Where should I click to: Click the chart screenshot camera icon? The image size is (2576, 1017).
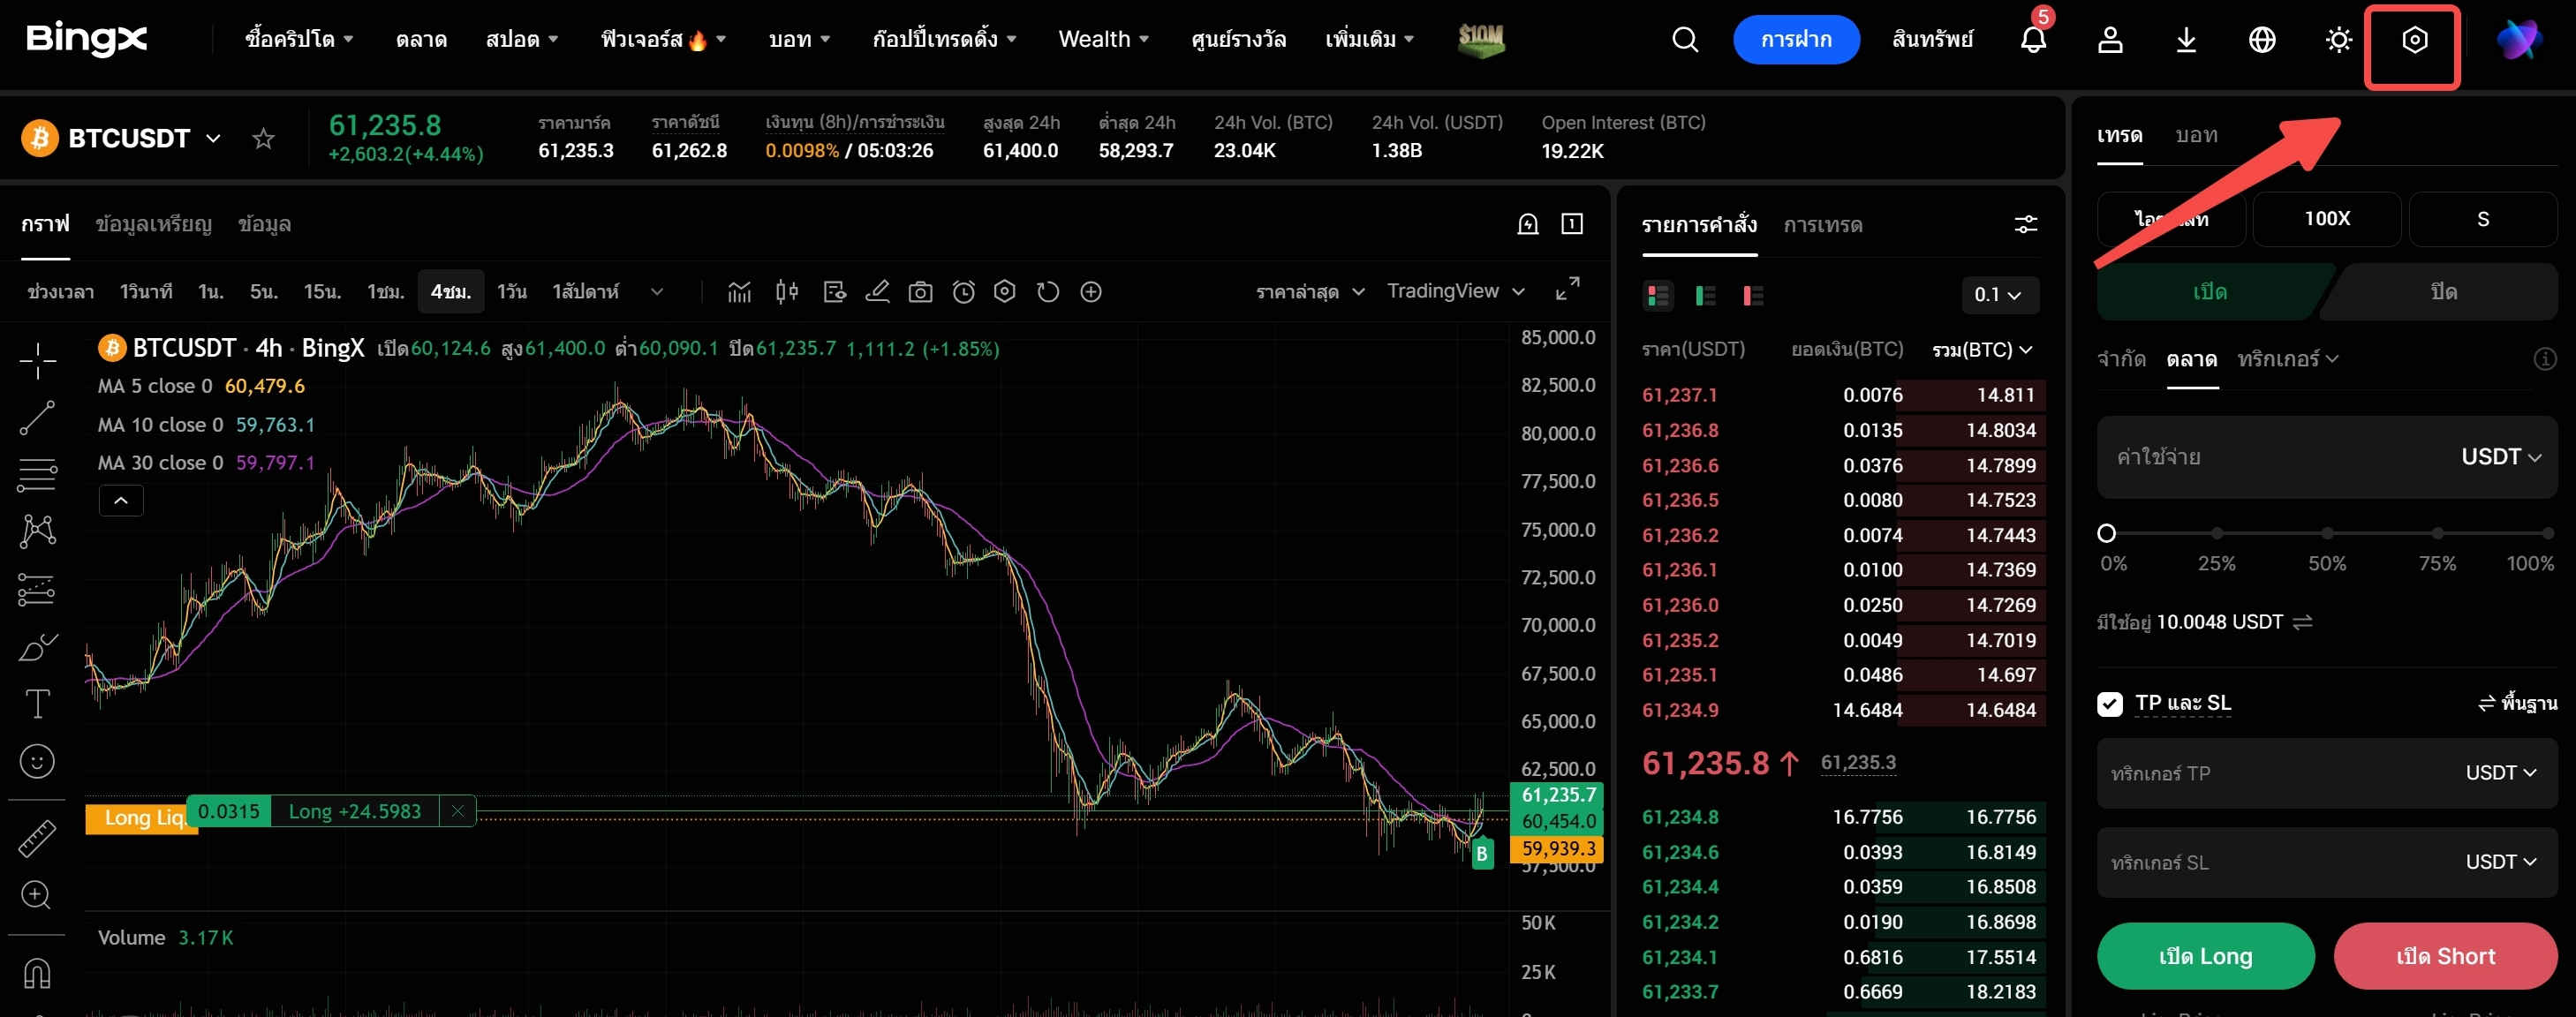point(920,292)
